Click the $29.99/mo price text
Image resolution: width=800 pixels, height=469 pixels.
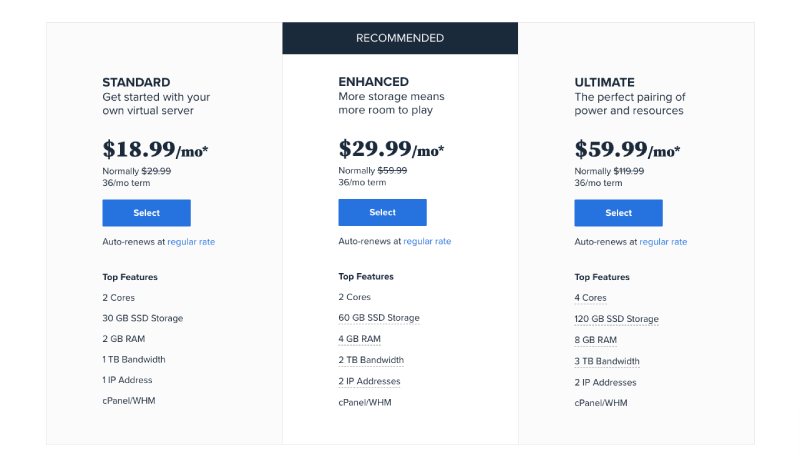tap(391, 149)
